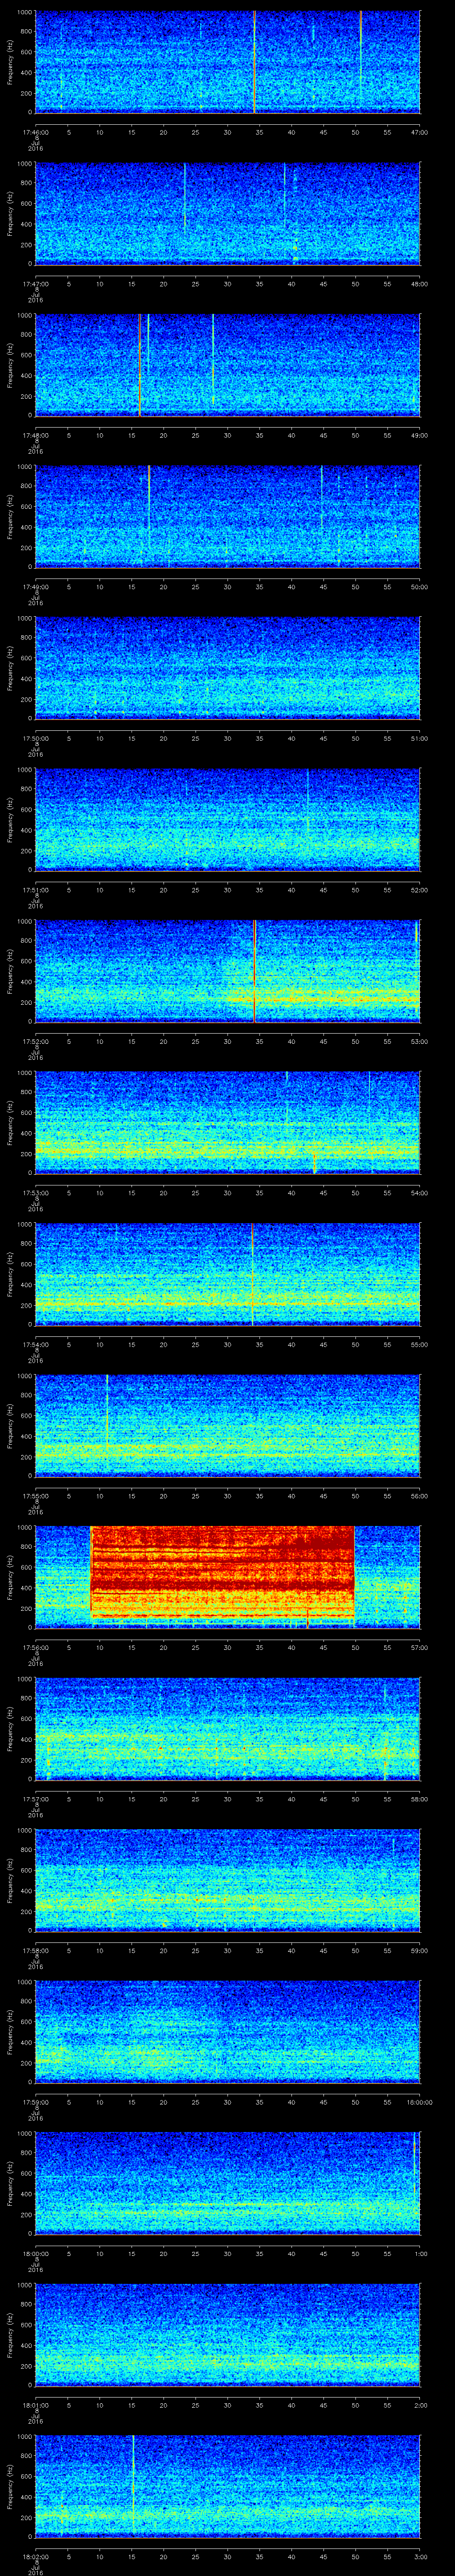Open the spectrogram panel starting at 17:47:00
455x2576 pixels.
click(x=227, y=213)
